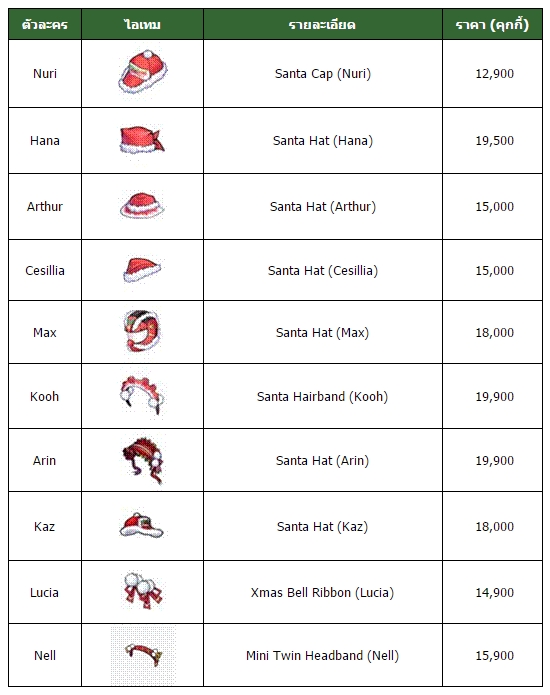The image size is (550, 695).
Task: Click Max's Santa helmet icon
Action: 142,331
